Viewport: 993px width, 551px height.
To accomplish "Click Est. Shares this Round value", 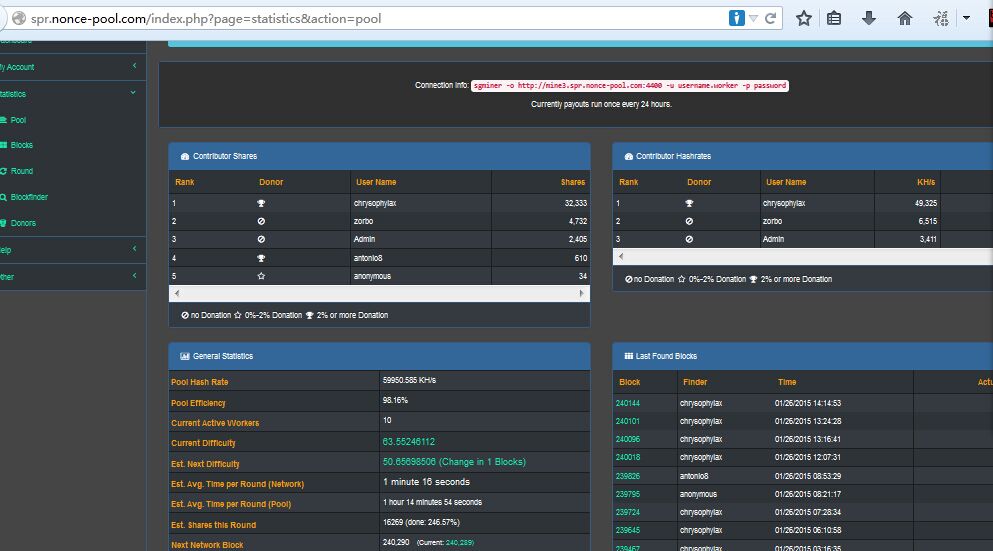I will tap(421, 522).
